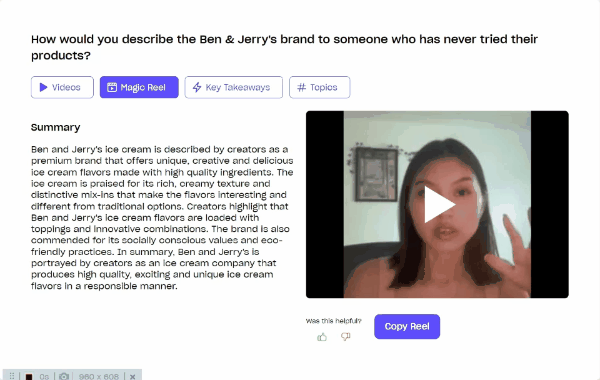Click the summary paragraph text

(162, 217)
